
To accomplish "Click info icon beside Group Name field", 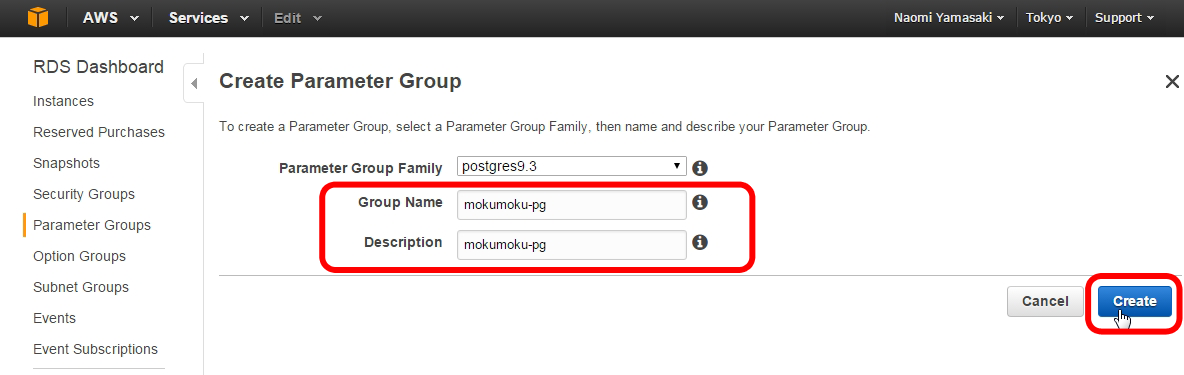I will click(x=700, y=202).
